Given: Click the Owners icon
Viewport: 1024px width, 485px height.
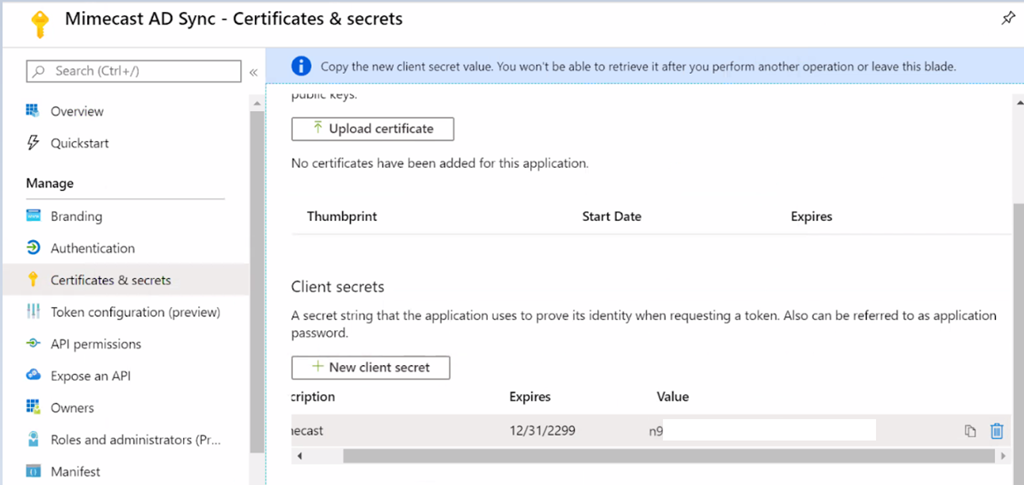Looking at the screenshot, I should 33,407.
